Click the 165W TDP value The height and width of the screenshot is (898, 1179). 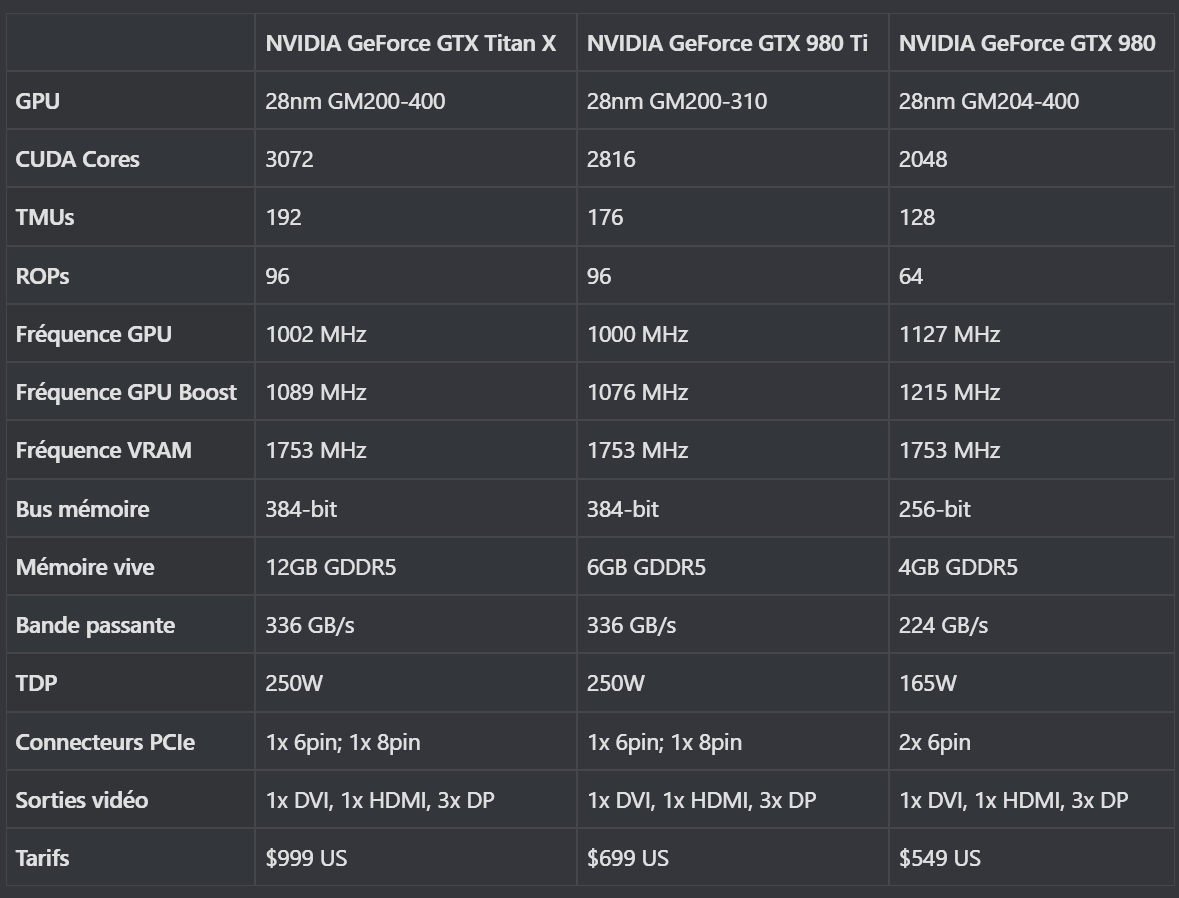[928, 684]
